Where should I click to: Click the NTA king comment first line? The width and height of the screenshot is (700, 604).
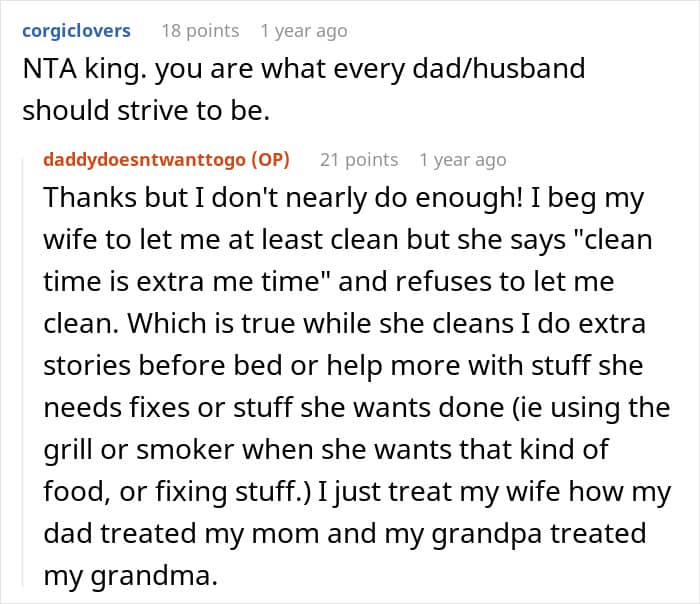[304, 69]
